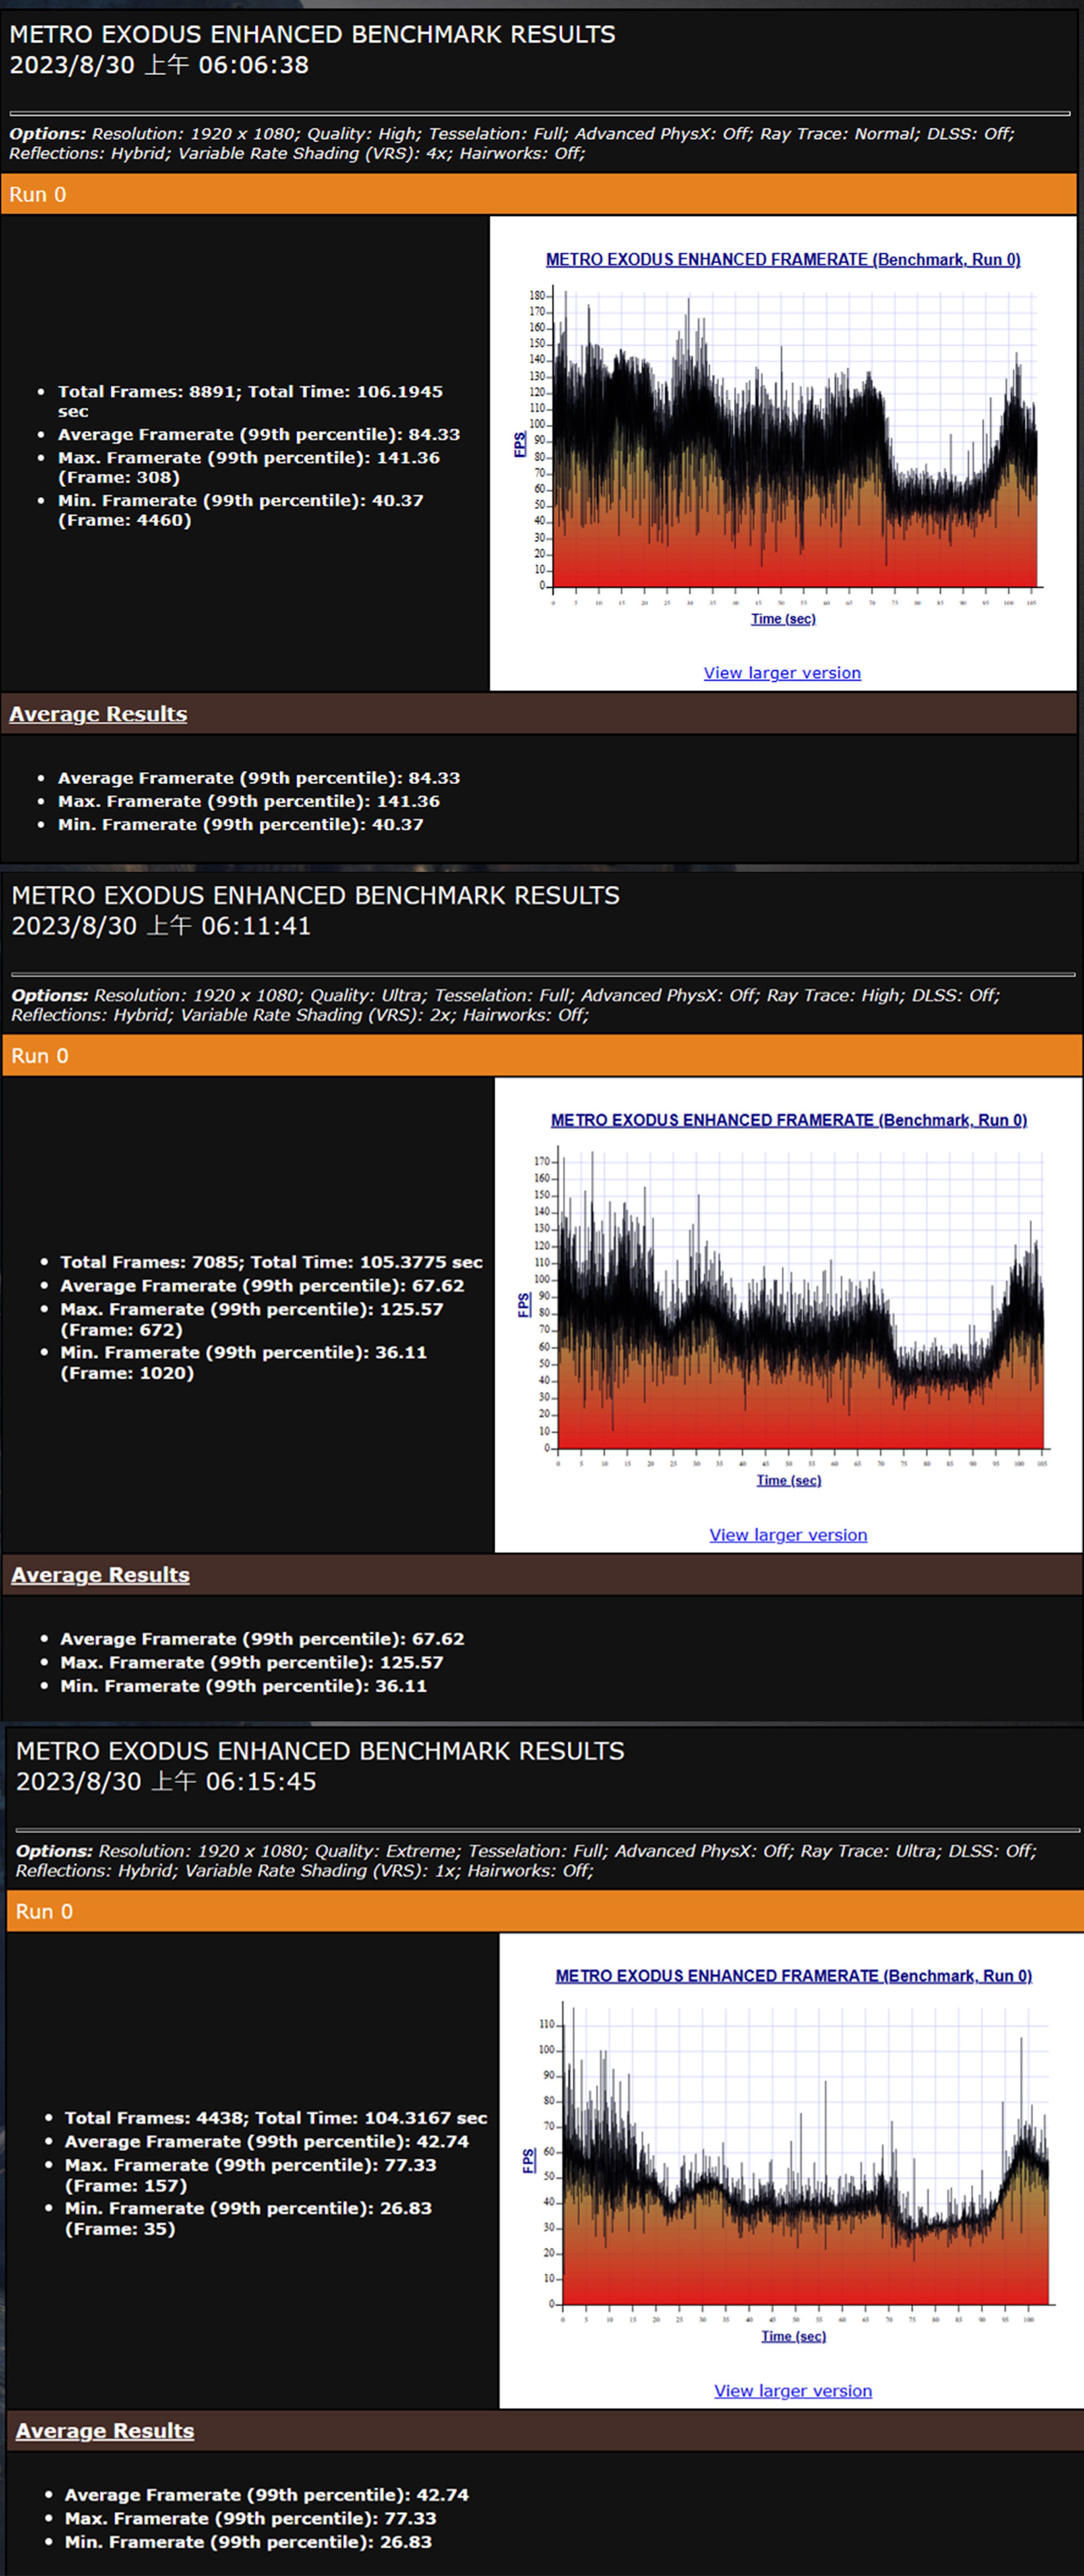Click the first report's 'View larger version' link
This screenshot has height=2576, width=1084.
[782, 673]
